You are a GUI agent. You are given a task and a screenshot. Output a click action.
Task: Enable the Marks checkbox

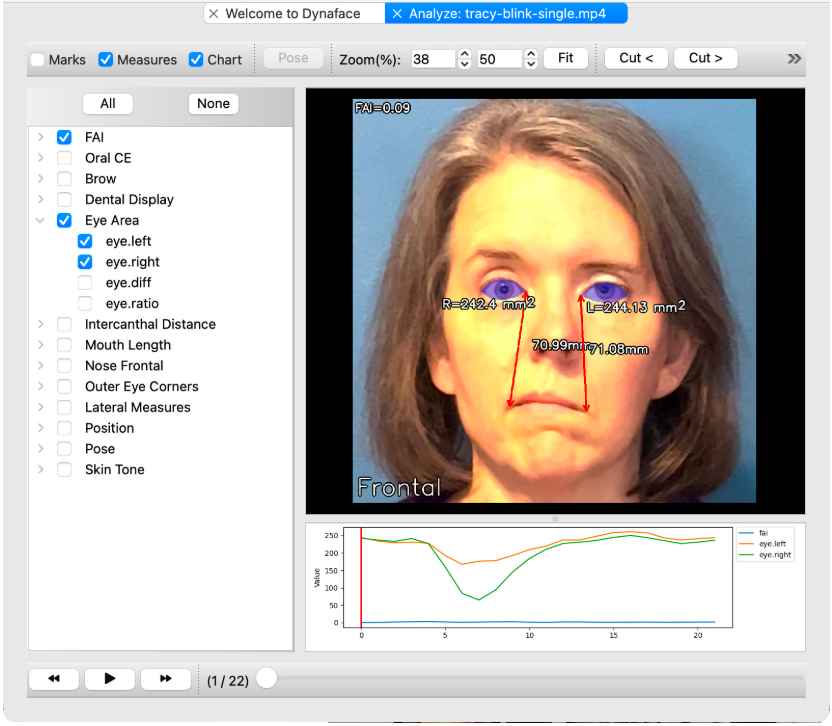[38, 60]
